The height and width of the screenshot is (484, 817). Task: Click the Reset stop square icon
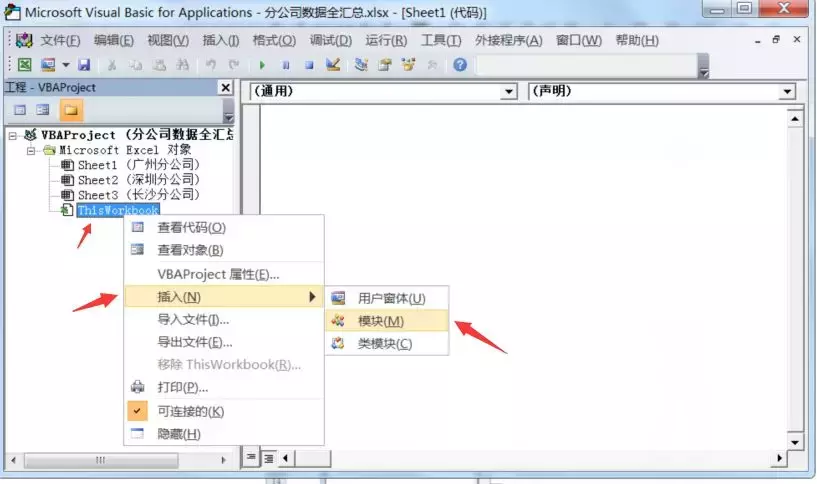tap(309, 65)
